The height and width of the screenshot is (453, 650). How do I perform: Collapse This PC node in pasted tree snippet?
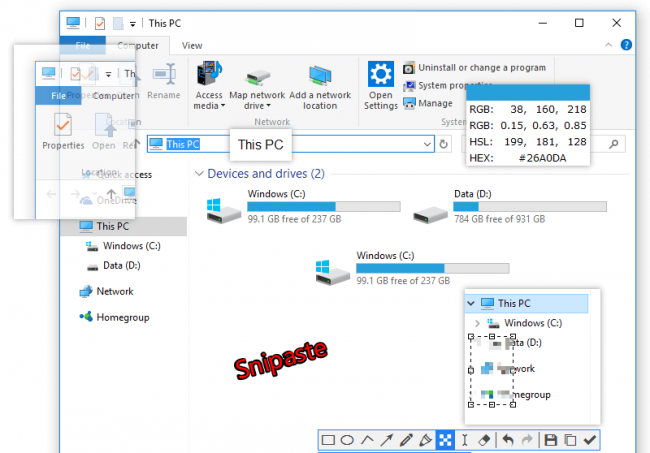pyautogui.click(x=471, y=303)
